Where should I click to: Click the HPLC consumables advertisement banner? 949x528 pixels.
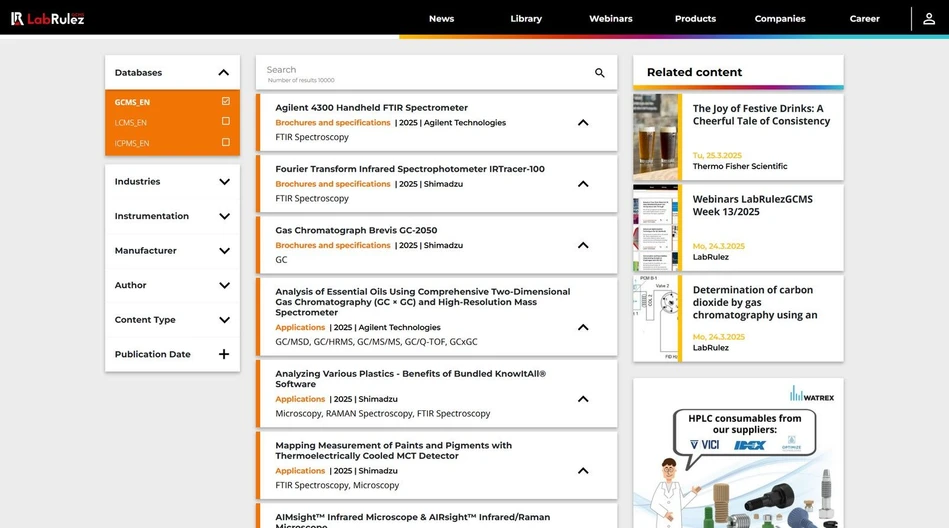point(738,454)
